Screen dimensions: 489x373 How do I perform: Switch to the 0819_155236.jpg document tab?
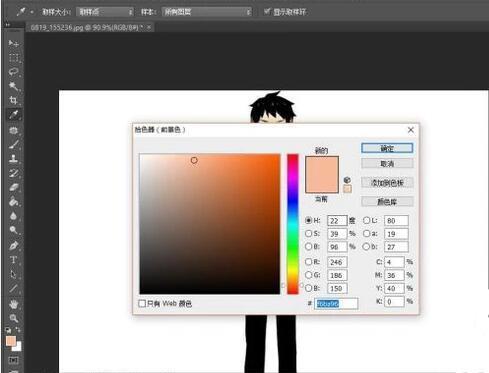tap(87, 27)
